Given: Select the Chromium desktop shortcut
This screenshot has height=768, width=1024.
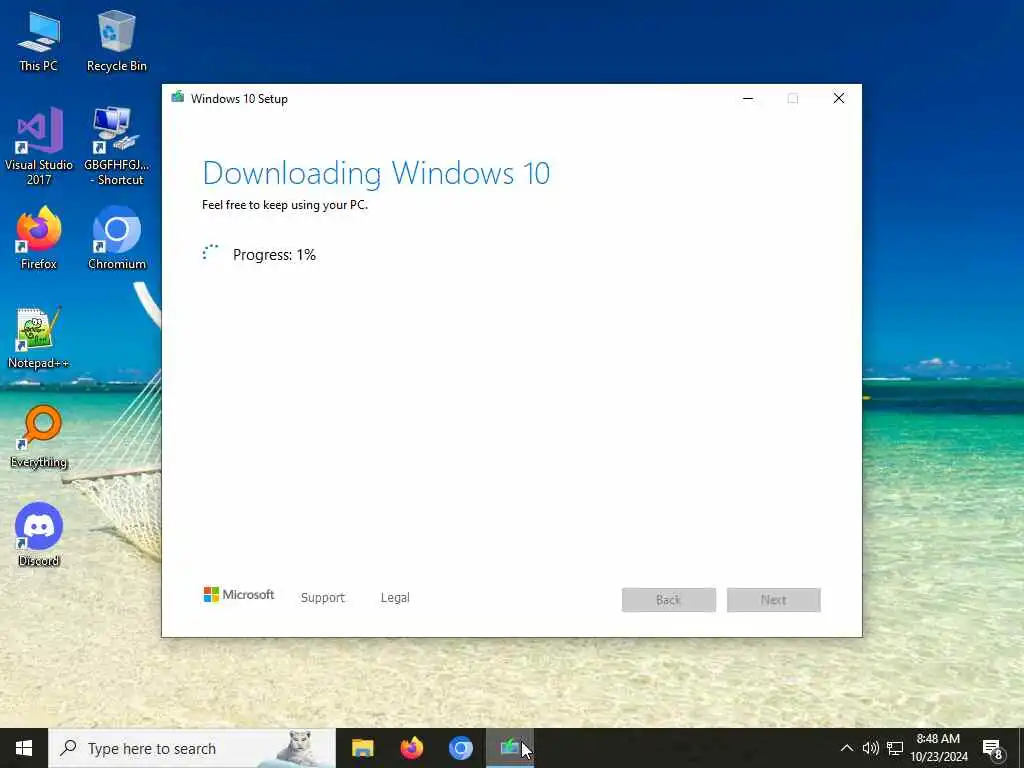Looking at the screenshot, I should point(116,238).
